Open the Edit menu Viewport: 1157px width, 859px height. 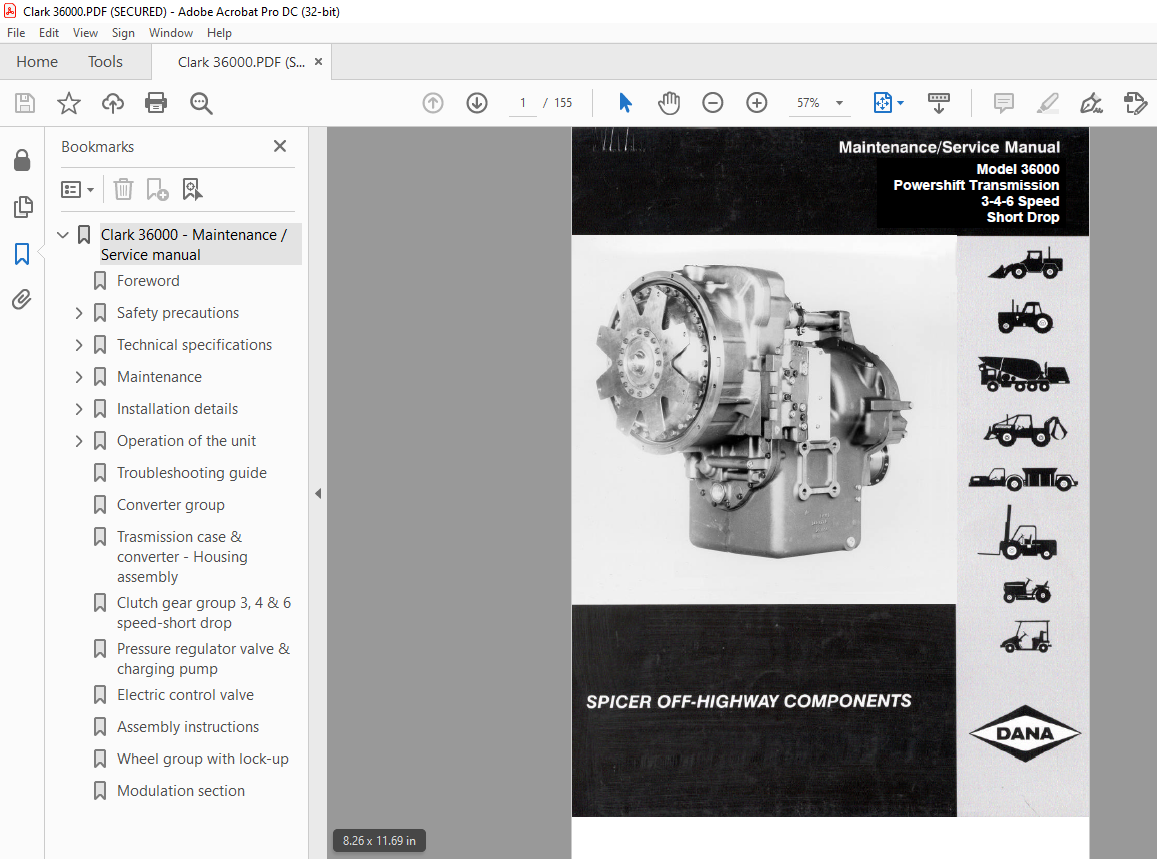point(49,32)
